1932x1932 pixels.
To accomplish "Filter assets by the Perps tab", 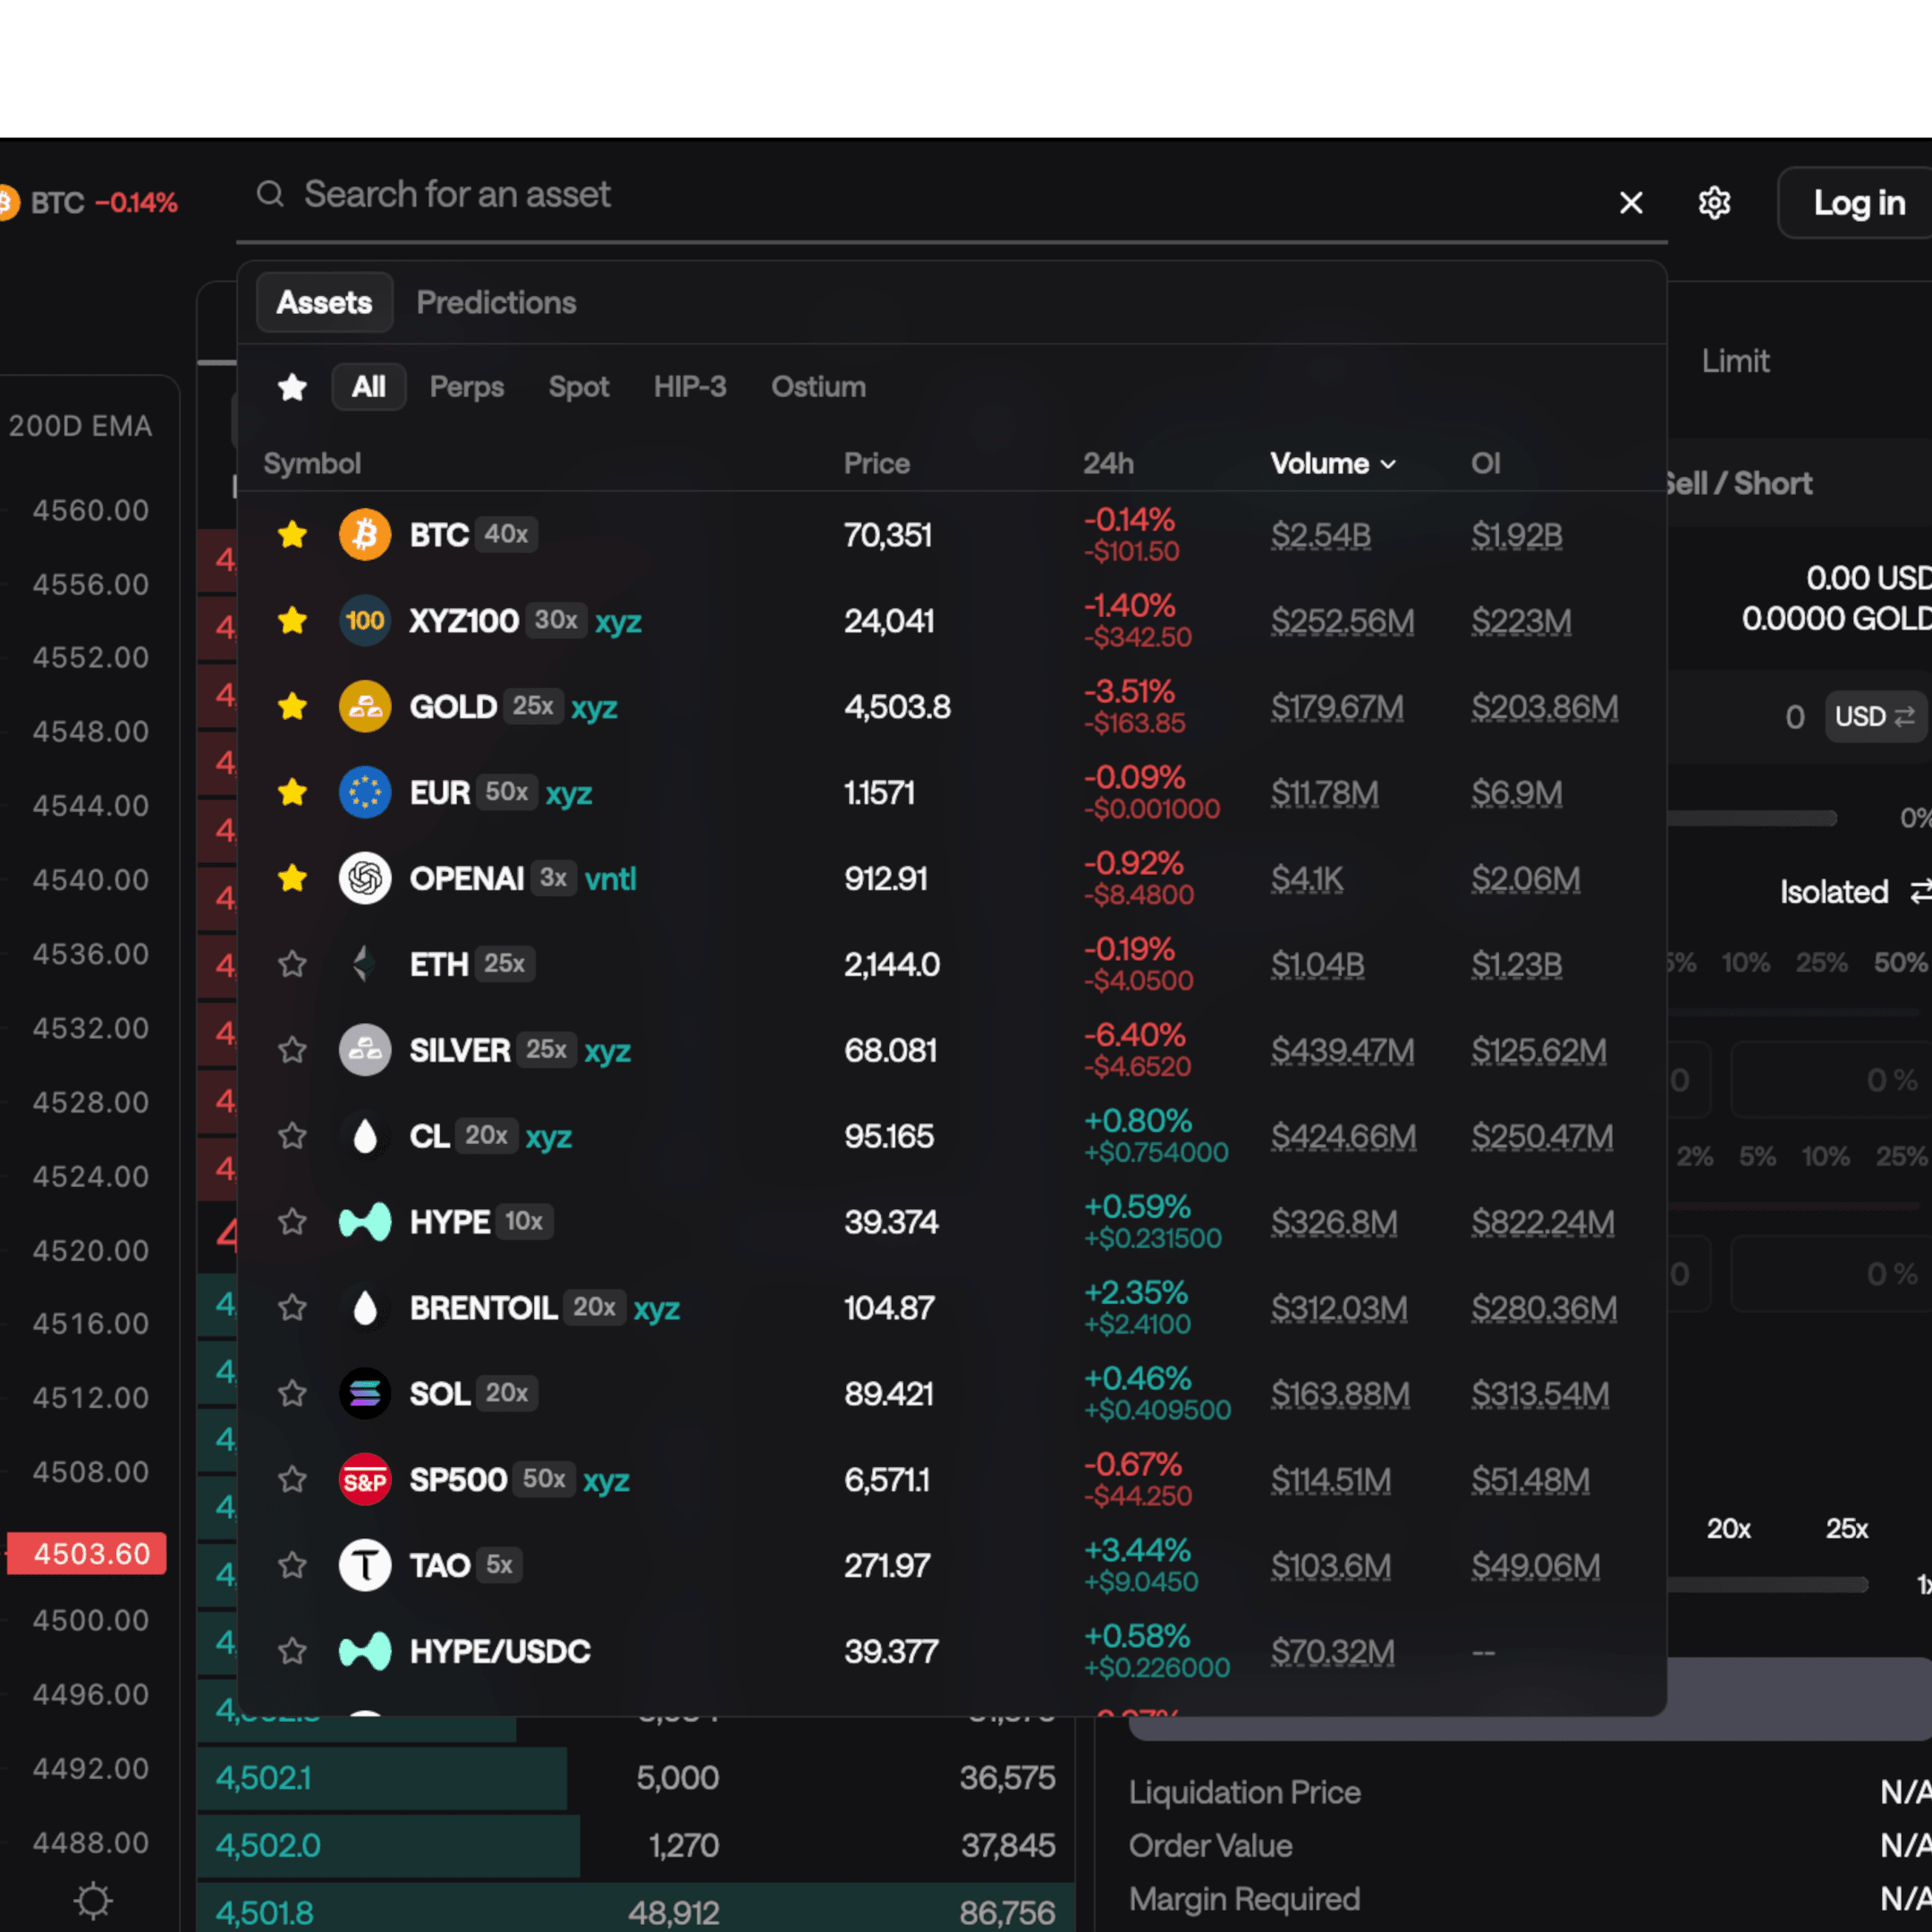I will 466,387.
